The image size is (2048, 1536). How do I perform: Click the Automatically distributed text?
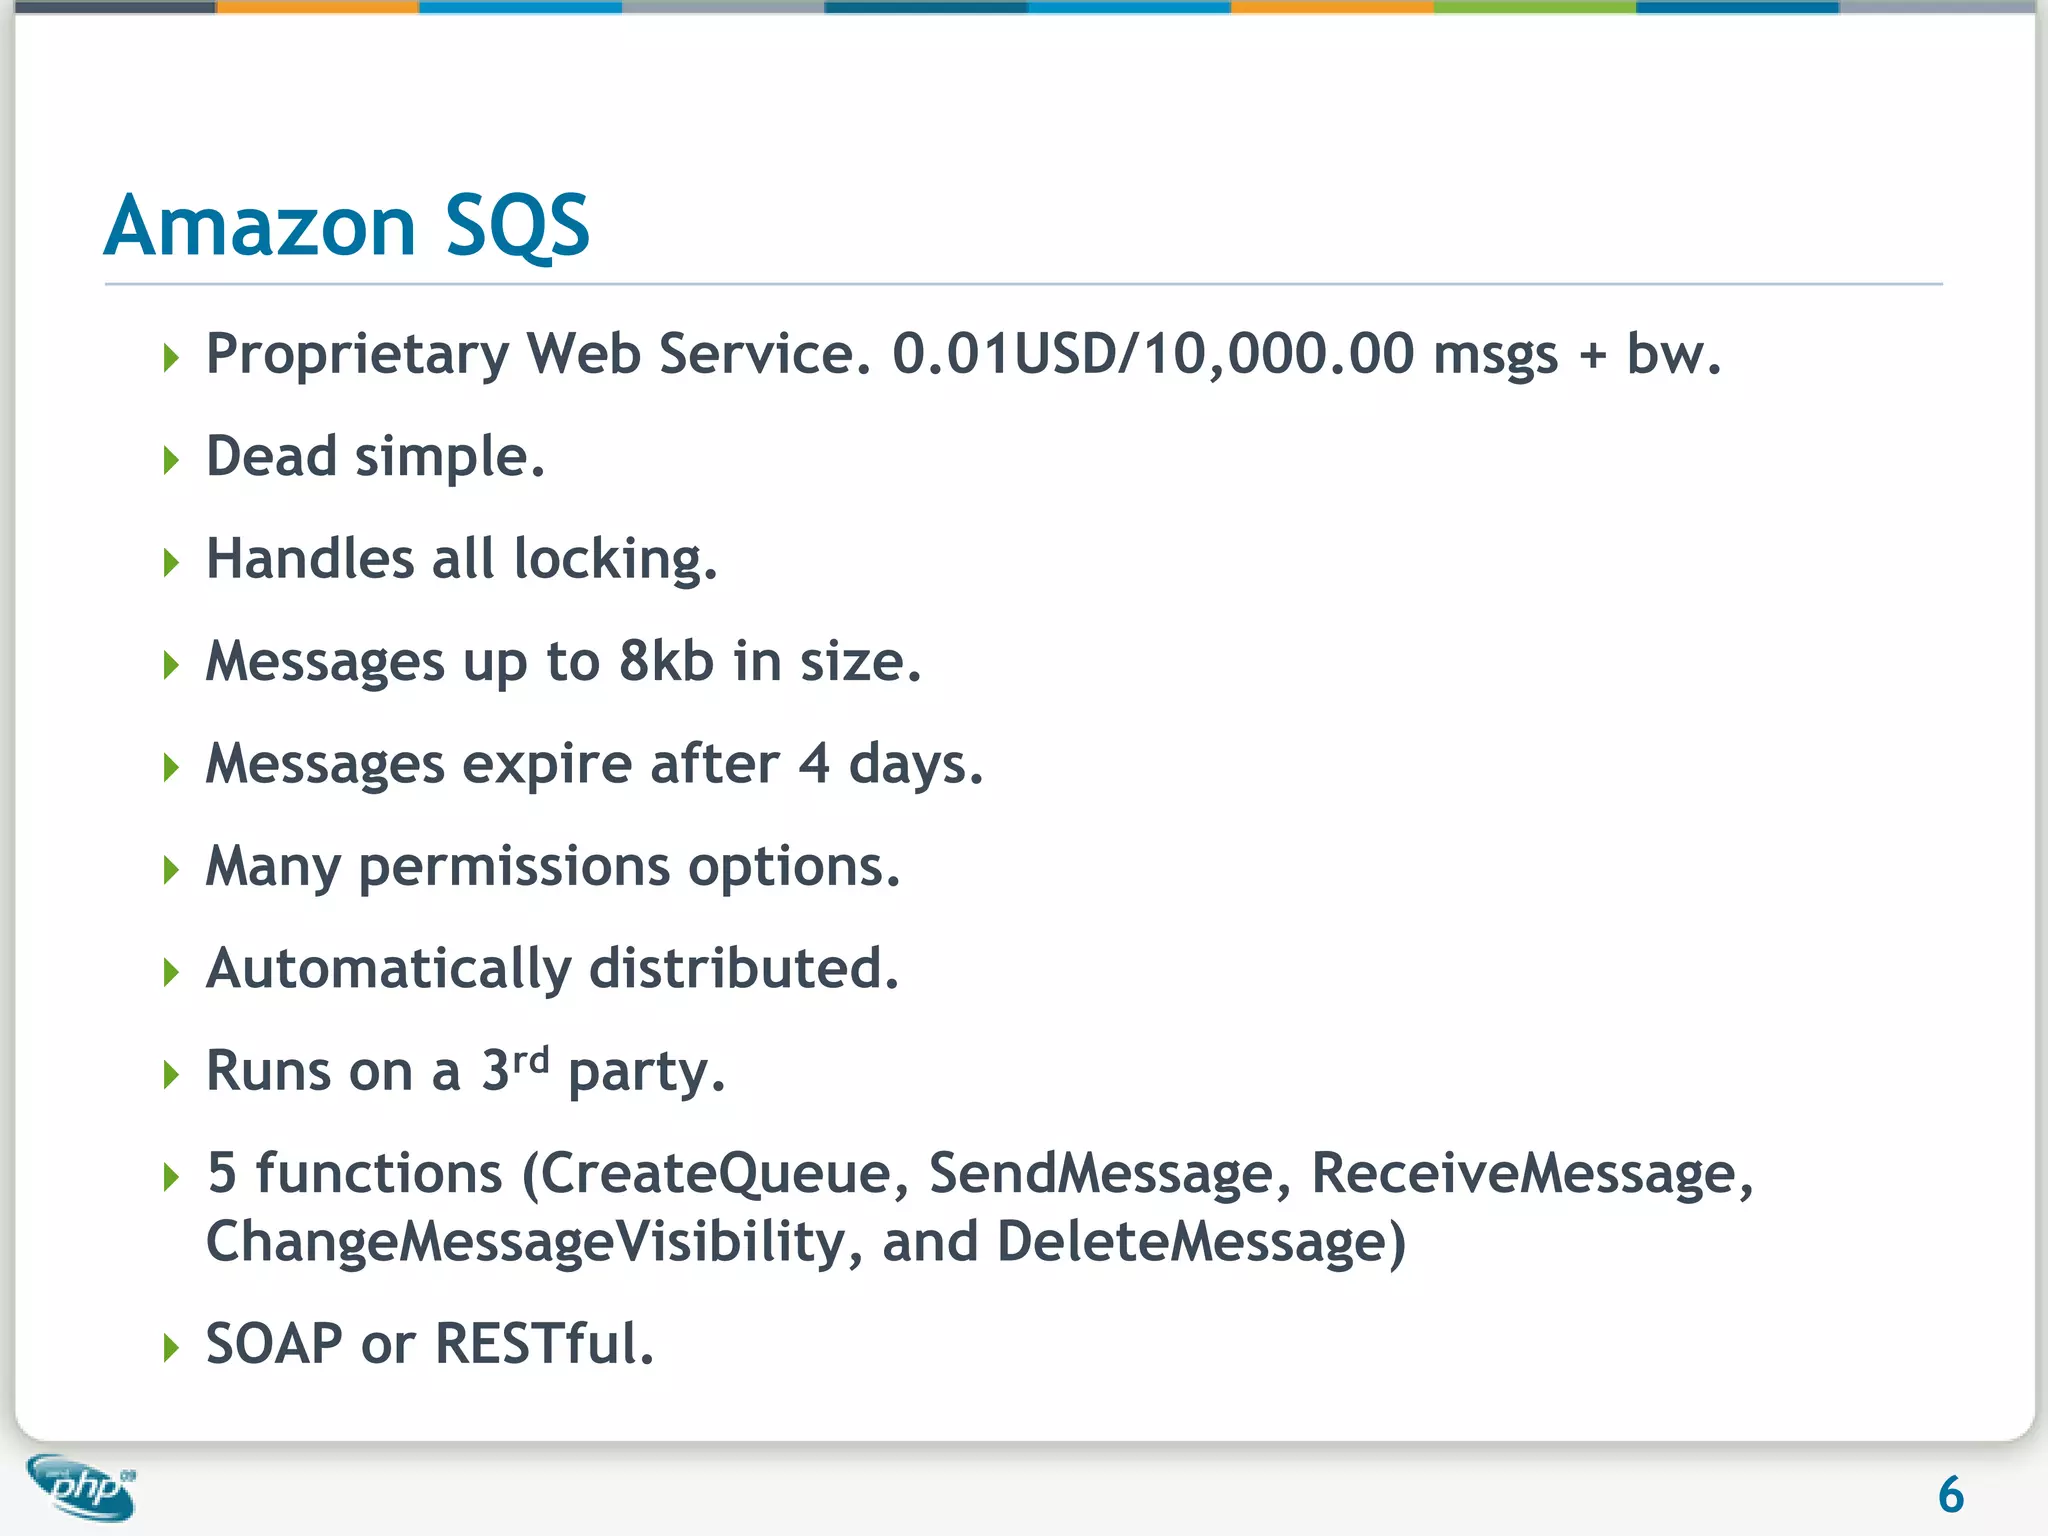coord(552,969)
